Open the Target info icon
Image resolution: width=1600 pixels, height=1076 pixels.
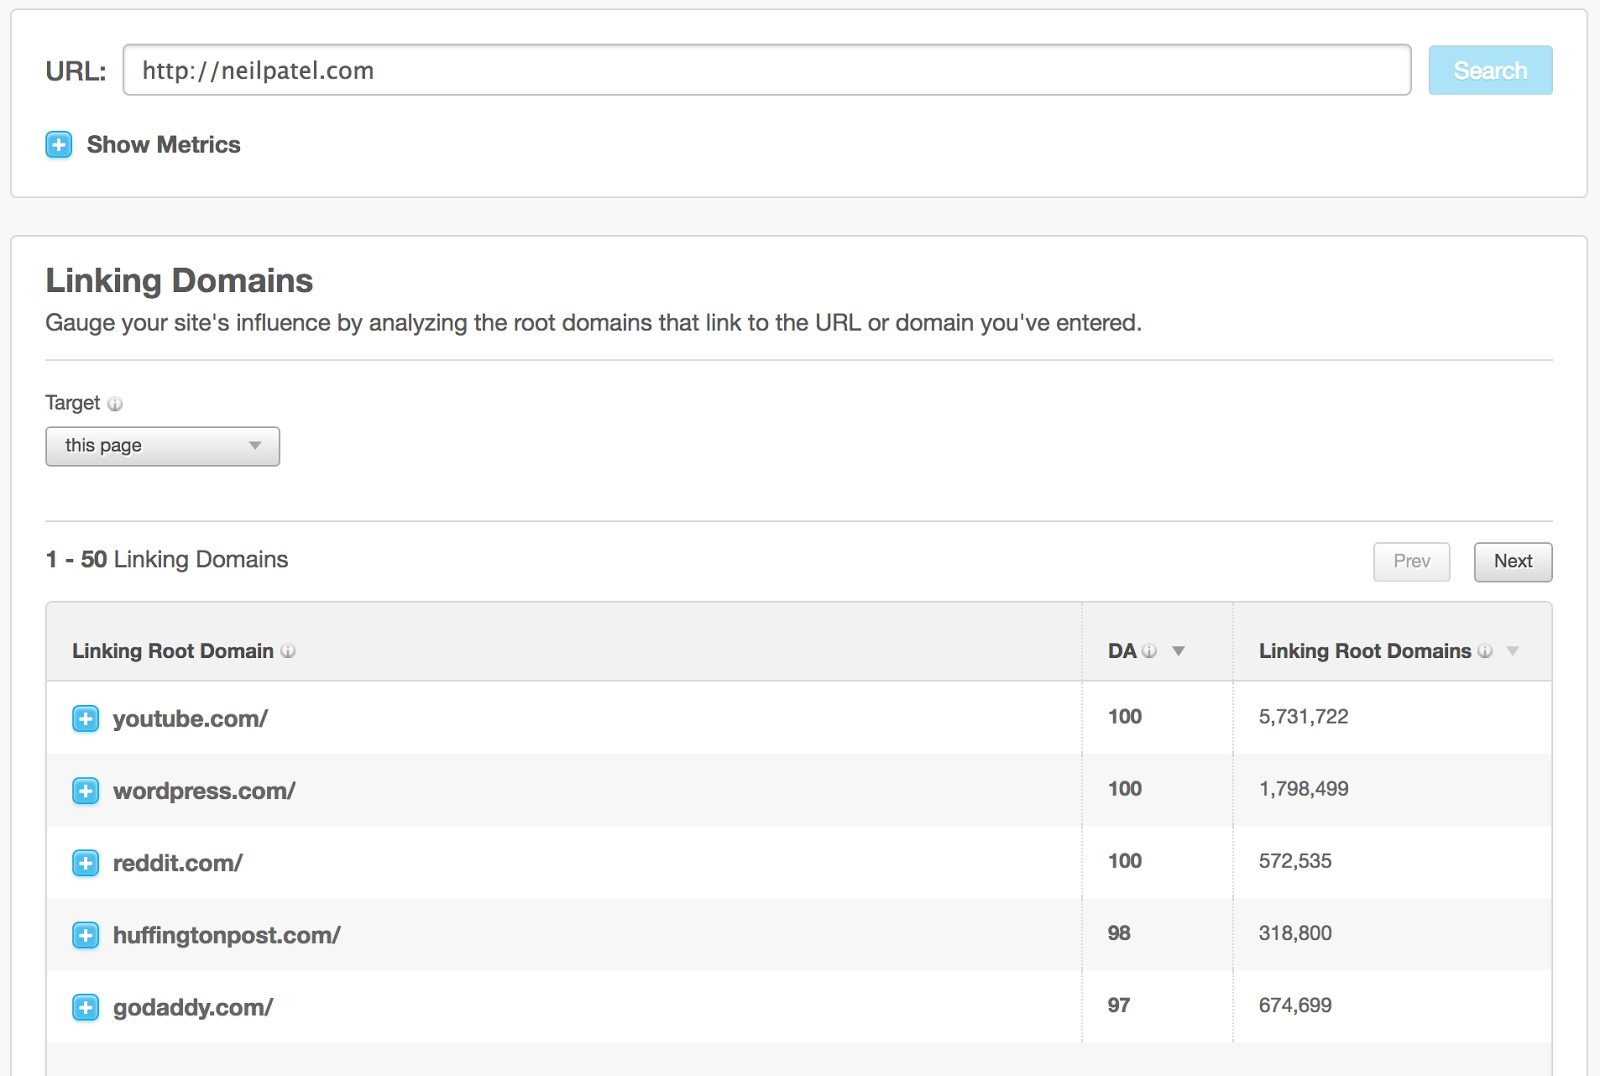pos(115,404)
